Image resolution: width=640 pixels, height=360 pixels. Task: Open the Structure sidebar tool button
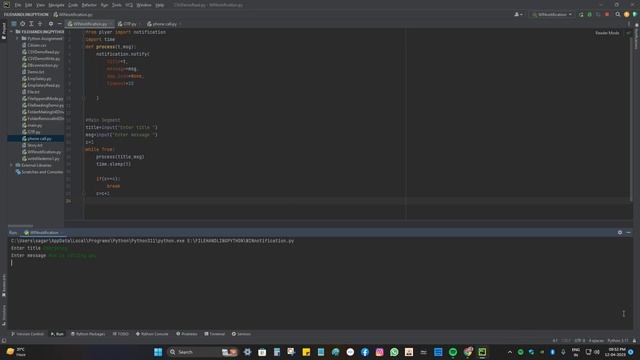pyautogui.click(x=4, y=315)
